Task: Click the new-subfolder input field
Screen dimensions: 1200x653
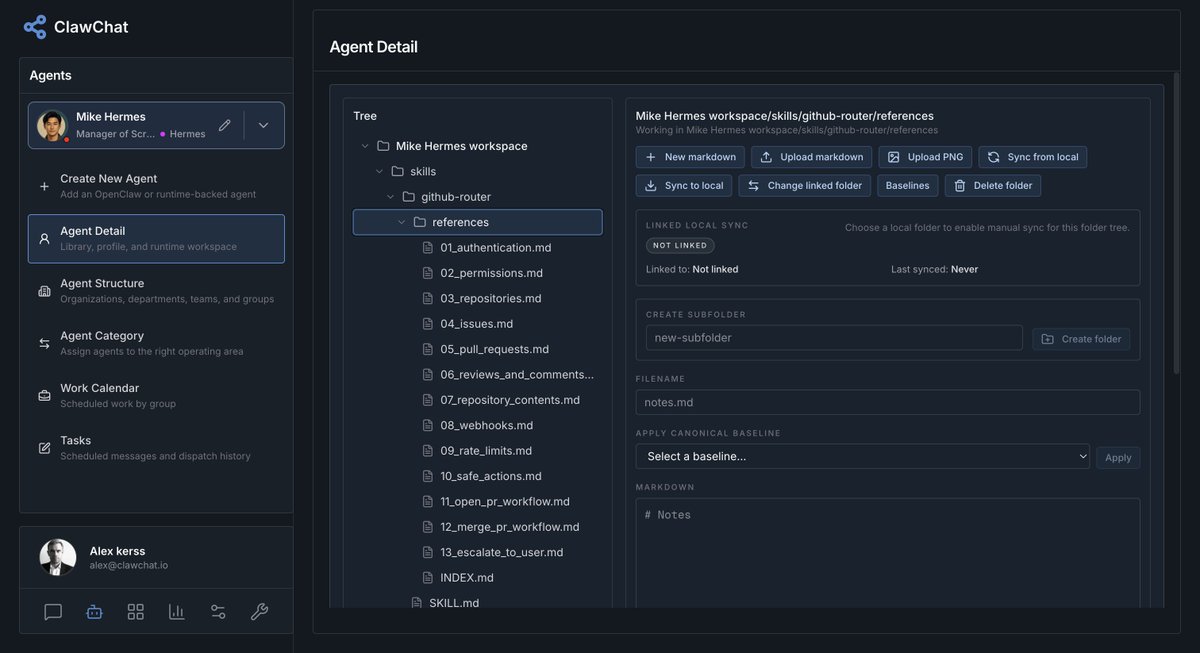Action: pos(834,338)
